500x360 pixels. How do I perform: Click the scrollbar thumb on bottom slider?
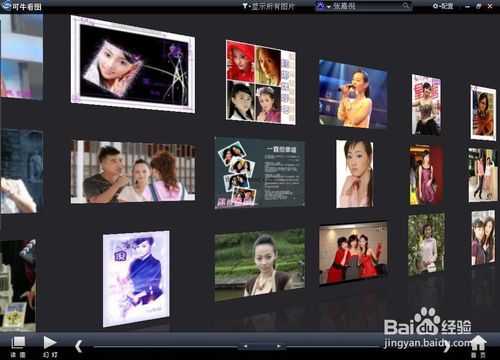coord(262,346)
